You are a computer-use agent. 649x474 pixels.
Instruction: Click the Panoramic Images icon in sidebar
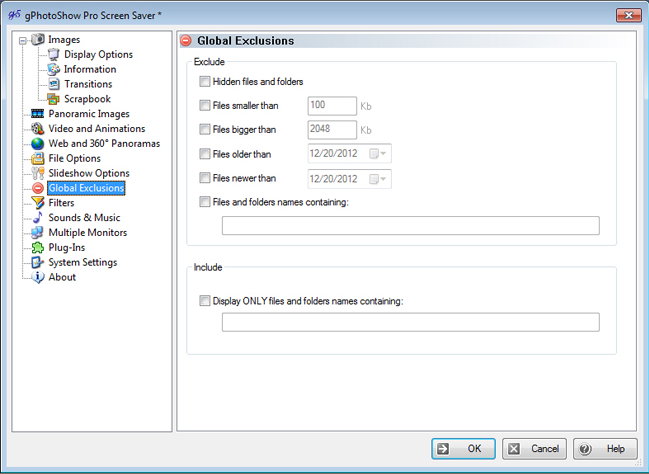tap(38, 114)
